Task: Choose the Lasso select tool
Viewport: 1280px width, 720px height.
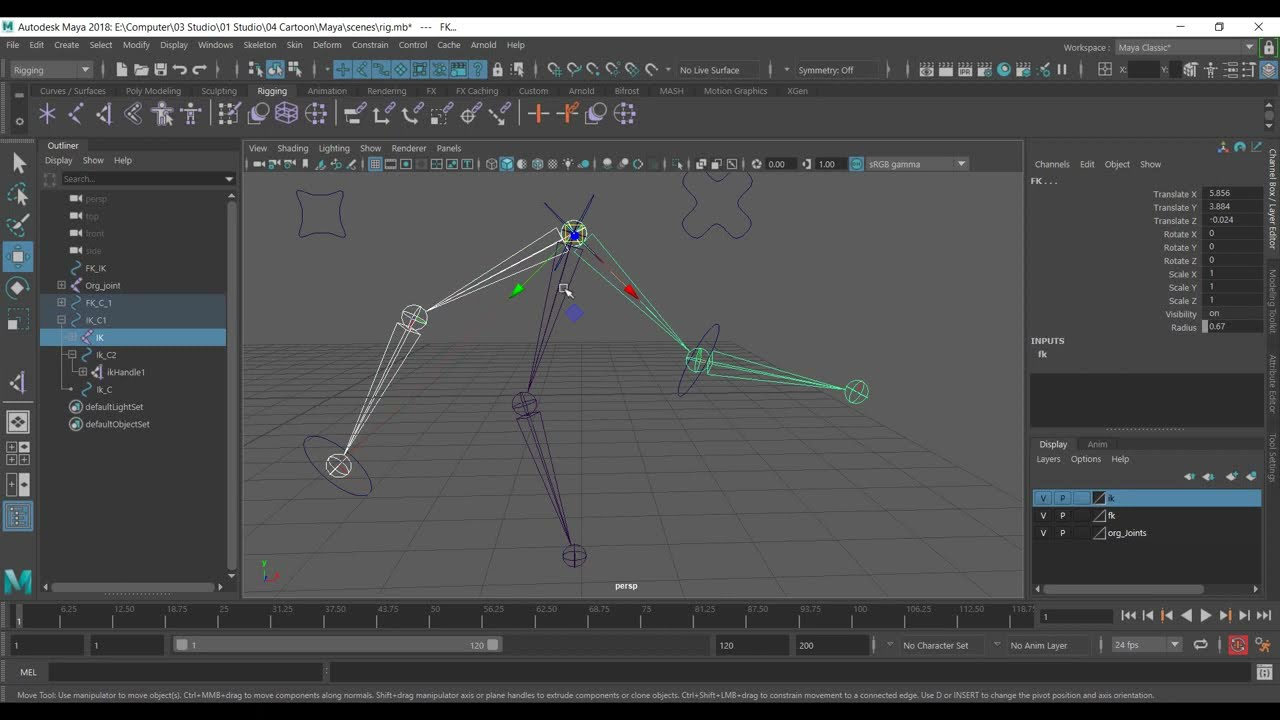Action: coord(18,194)
